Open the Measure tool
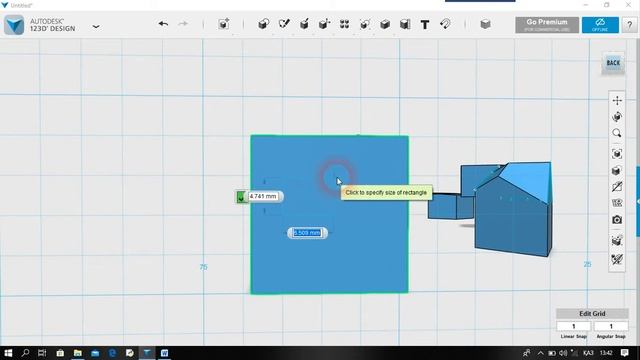Viewport: 640px width, 360px height. tap(405, 24)
